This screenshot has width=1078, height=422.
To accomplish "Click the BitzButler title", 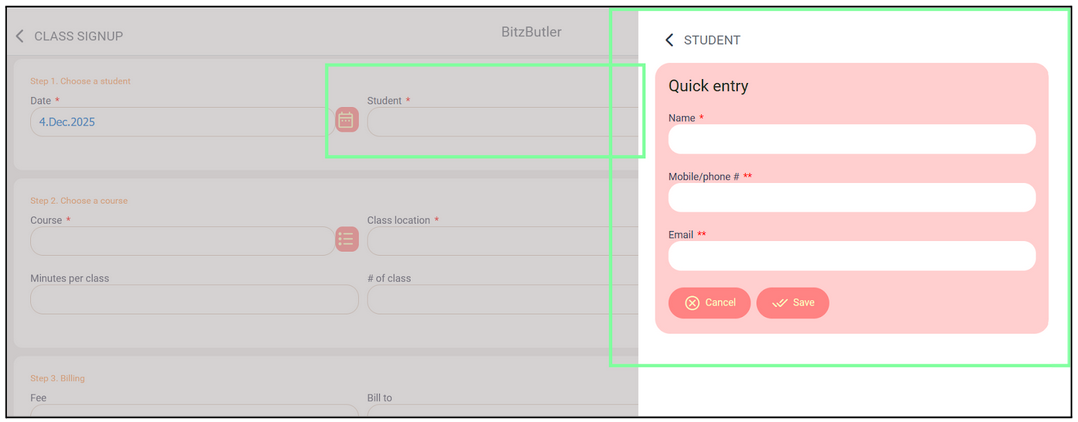I will click(531, 32).
